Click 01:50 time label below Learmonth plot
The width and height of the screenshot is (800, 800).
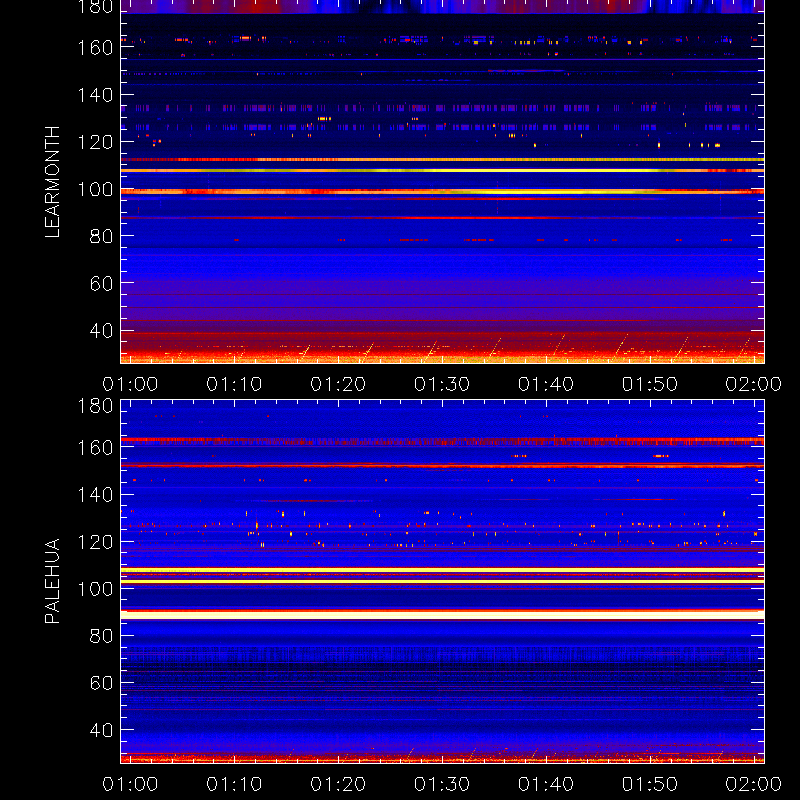[x=649, y=384]
